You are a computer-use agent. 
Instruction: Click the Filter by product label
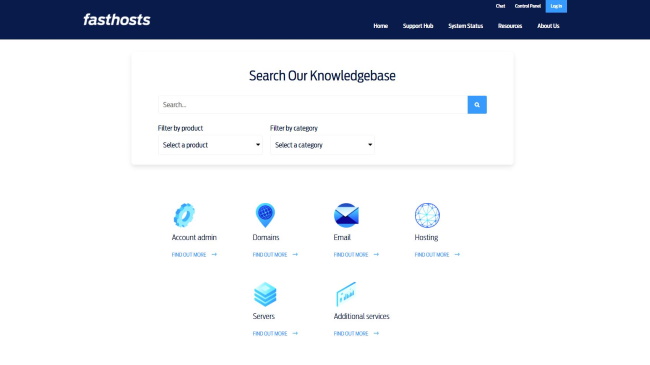[x=180, y=128]
